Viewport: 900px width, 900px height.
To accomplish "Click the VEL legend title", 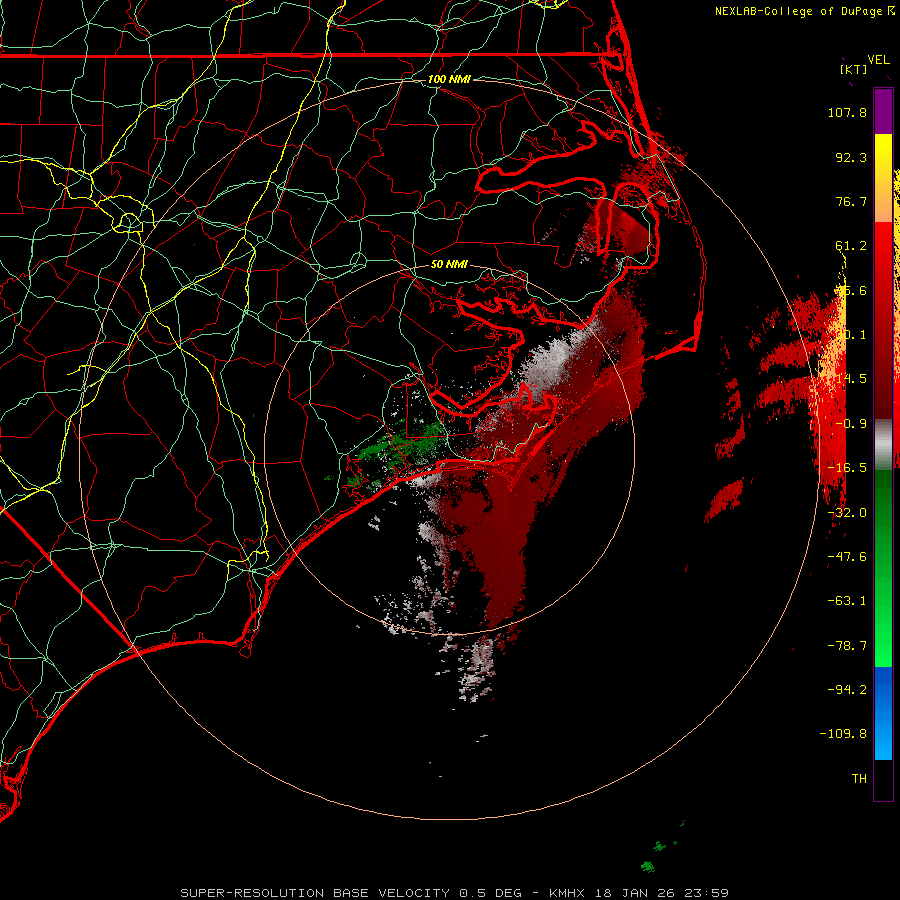I will click(x=879, y=60).
